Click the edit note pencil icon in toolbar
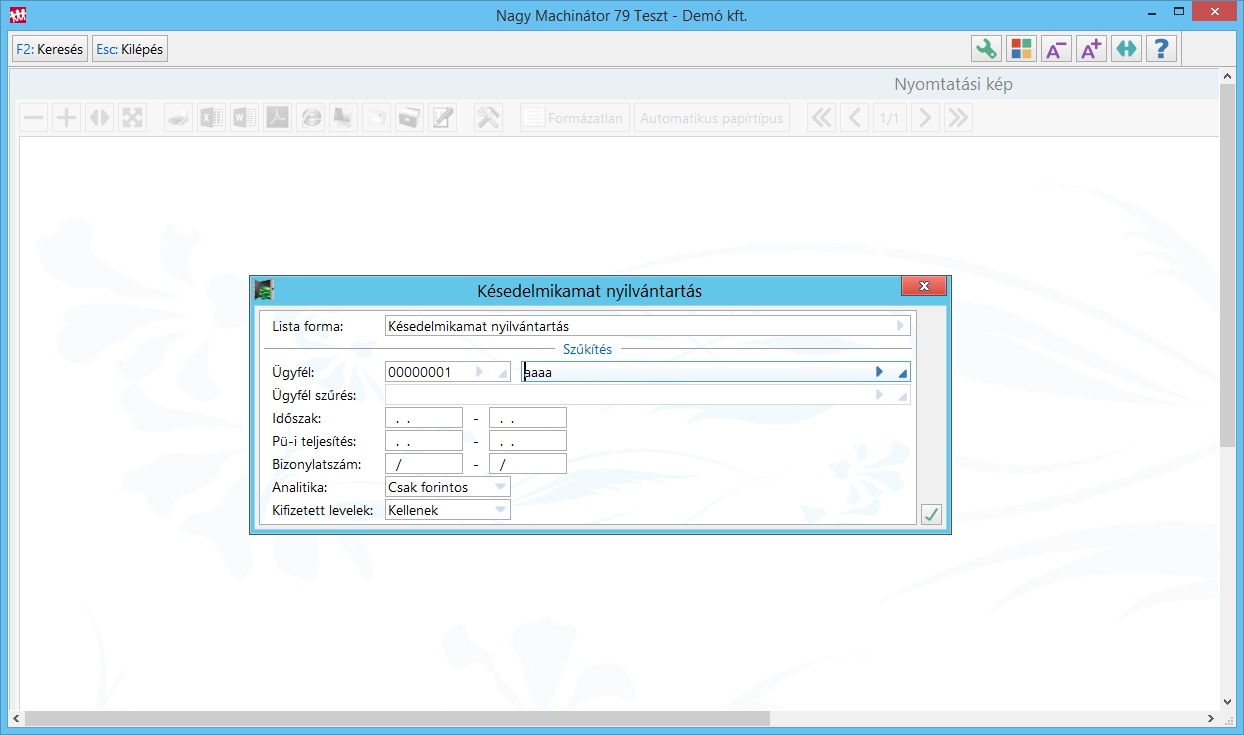Image resolution: width=1244 pixels, height=735 pixels. pos(442,118)
